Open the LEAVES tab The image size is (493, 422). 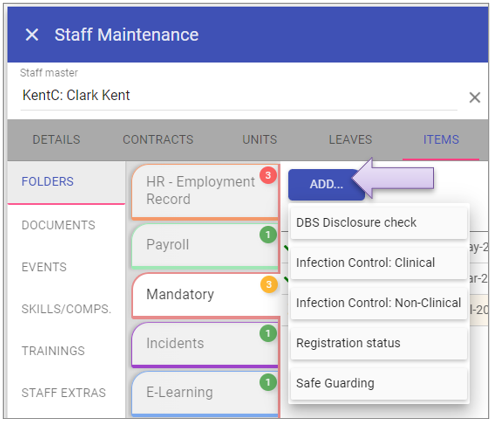coord(350,140)
